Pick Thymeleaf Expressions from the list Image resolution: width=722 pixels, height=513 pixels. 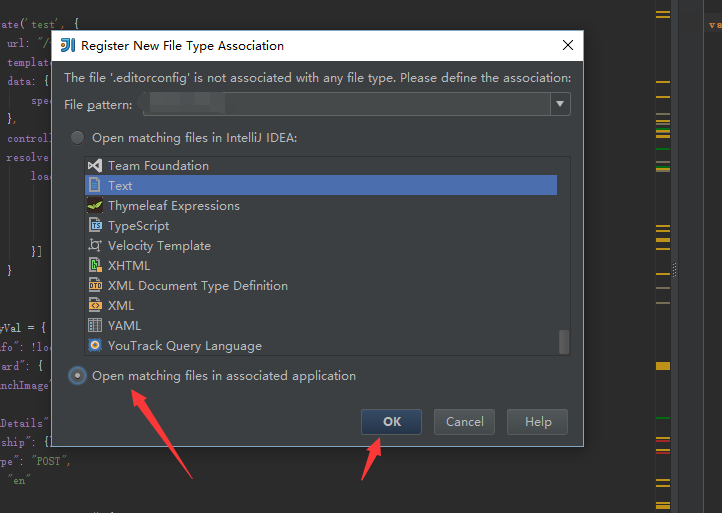(x=321, y=205)
